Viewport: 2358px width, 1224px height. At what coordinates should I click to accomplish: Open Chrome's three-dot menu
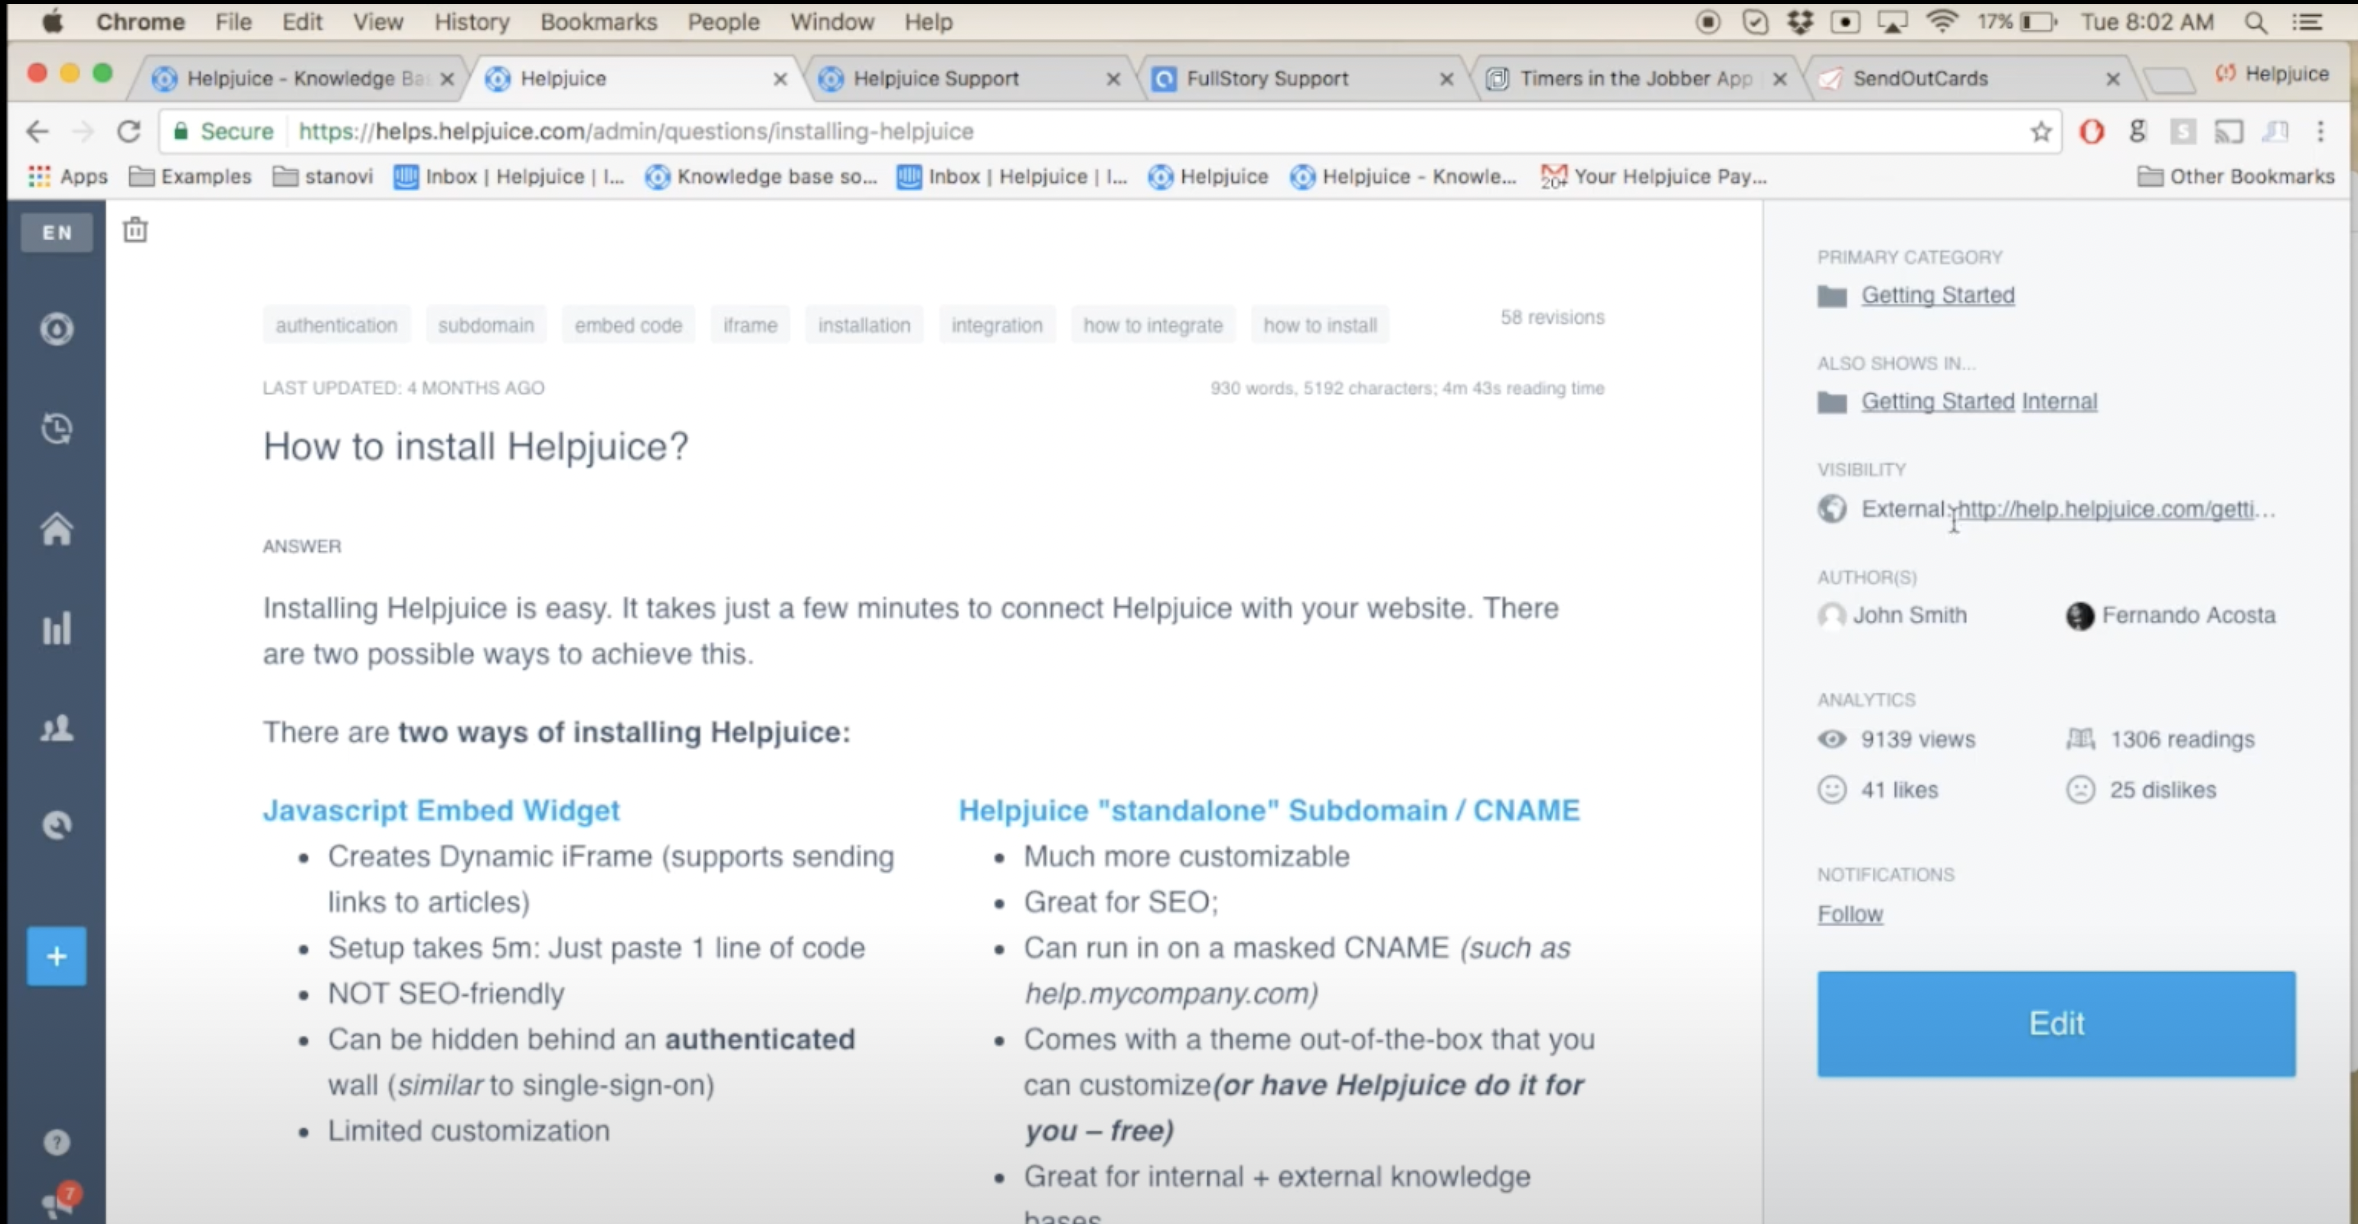2321,131
